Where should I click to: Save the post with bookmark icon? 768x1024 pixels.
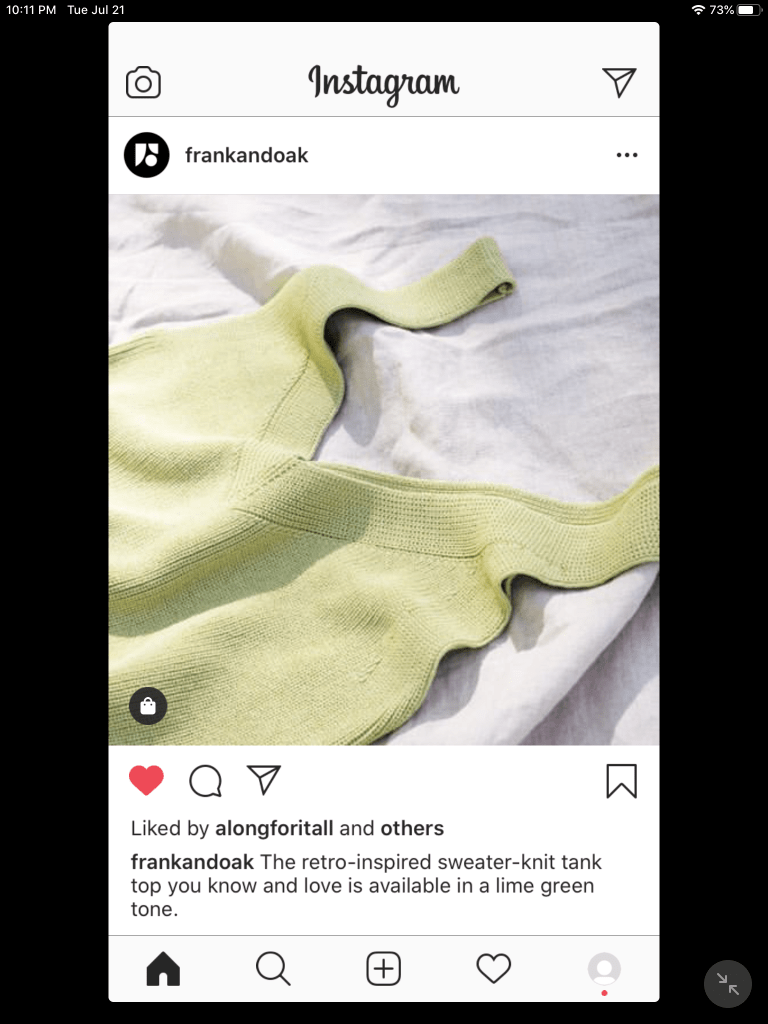[622, 781]
